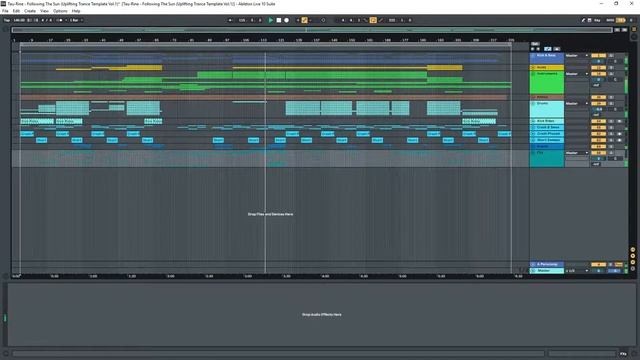Toggle Lock Envelopes button above track list

click(x=557, y=49)
